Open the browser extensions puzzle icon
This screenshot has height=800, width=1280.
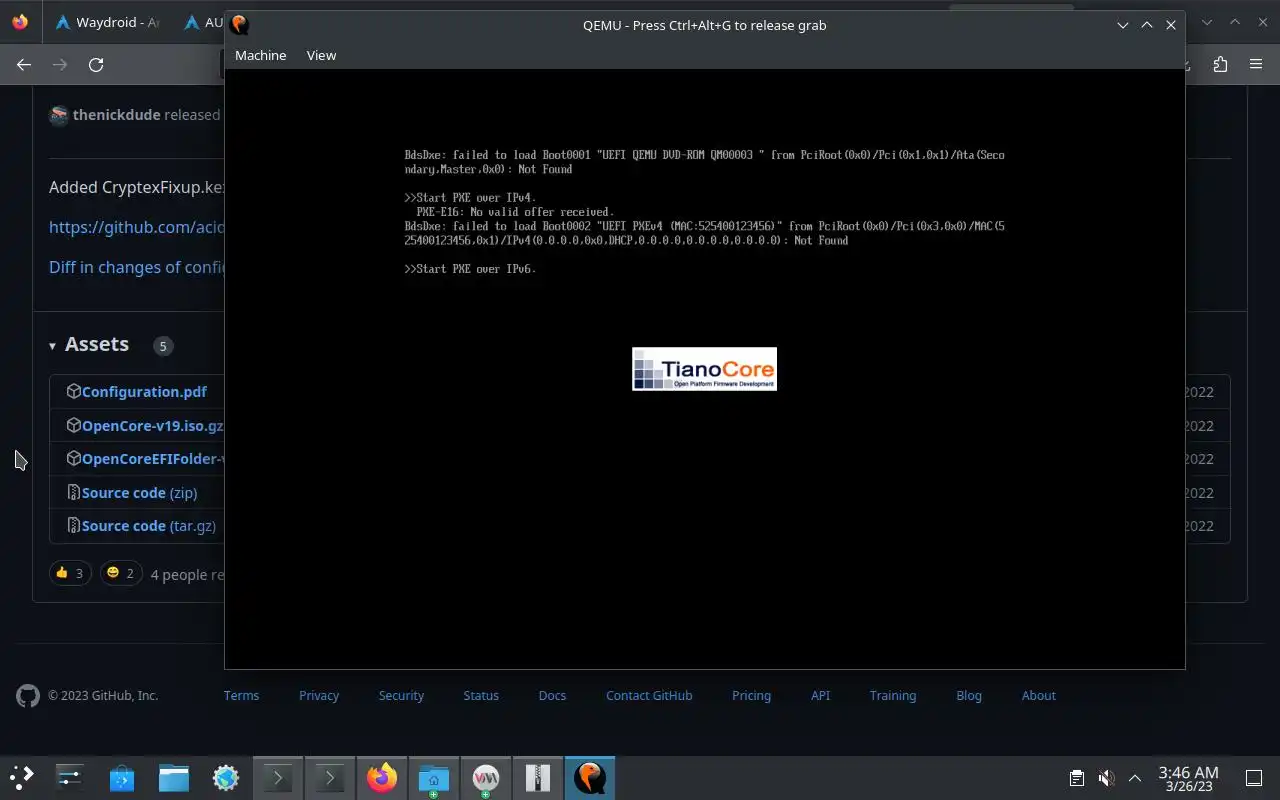click(x=1220, y=64)
